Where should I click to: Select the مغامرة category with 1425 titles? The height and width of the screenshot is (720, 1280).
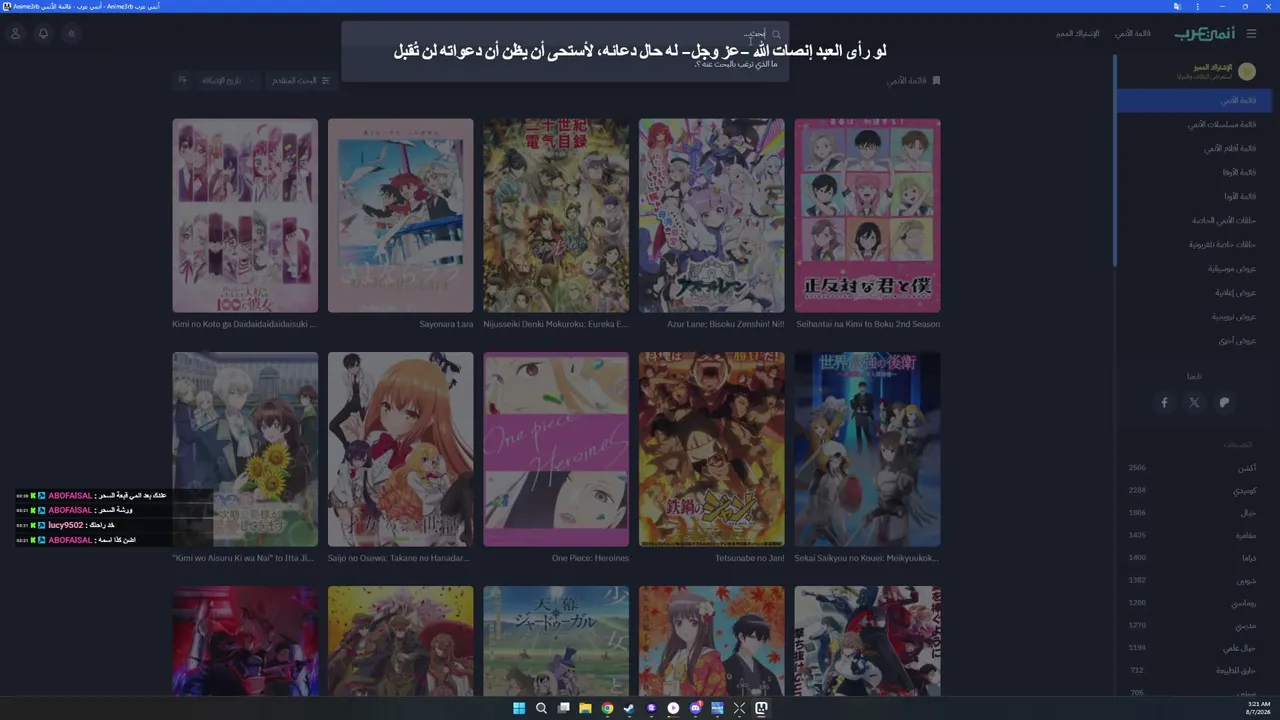point(1192,535)
